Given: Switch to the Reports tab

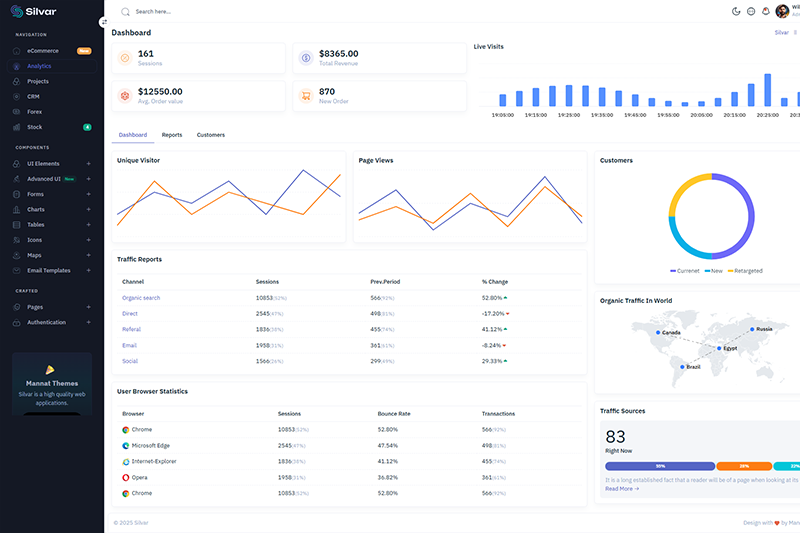Looking at the screenshot, I should tap(172, 135).
